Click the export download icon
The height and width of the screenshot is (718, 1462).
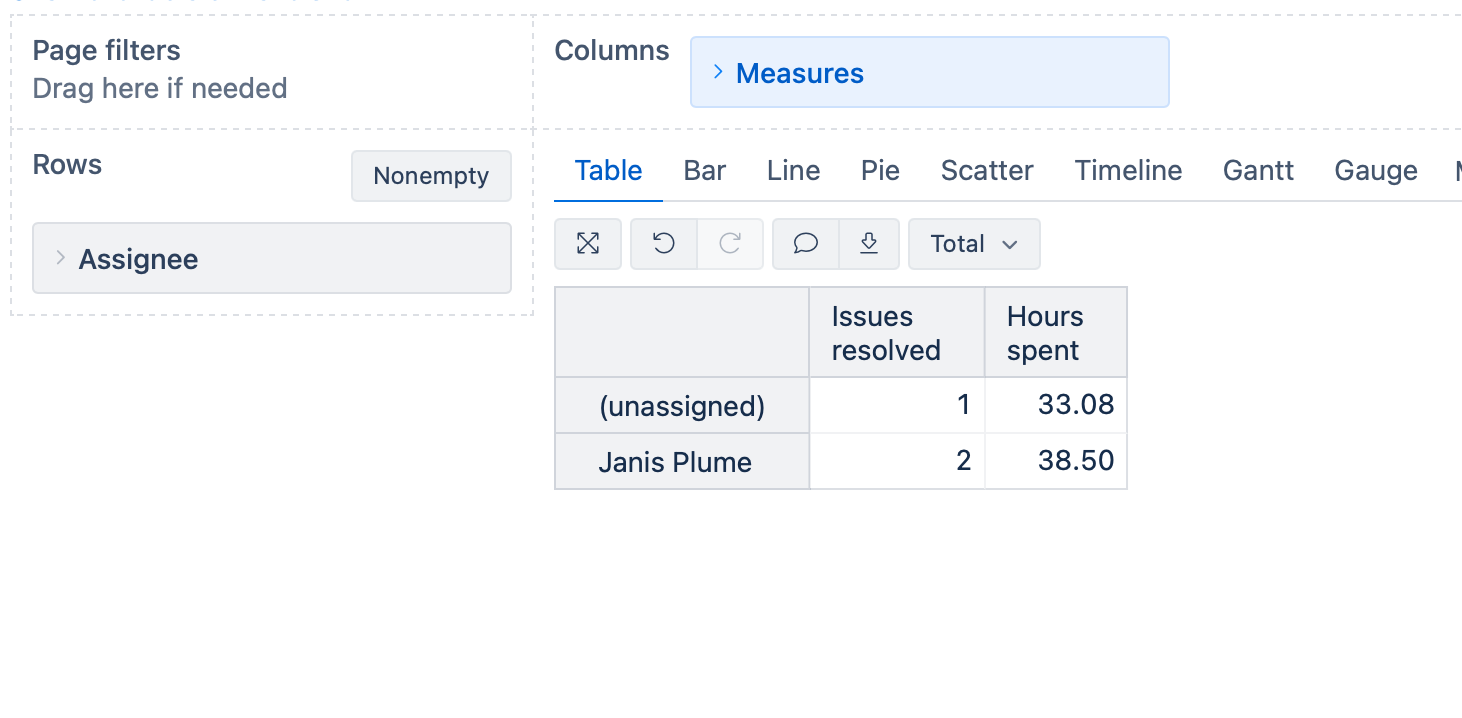869,244
